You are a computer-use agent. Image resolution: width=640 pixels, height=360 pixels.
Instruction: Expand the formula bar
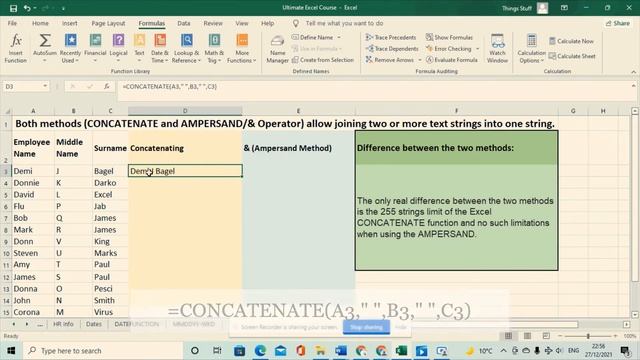click(x=633, y=86)
